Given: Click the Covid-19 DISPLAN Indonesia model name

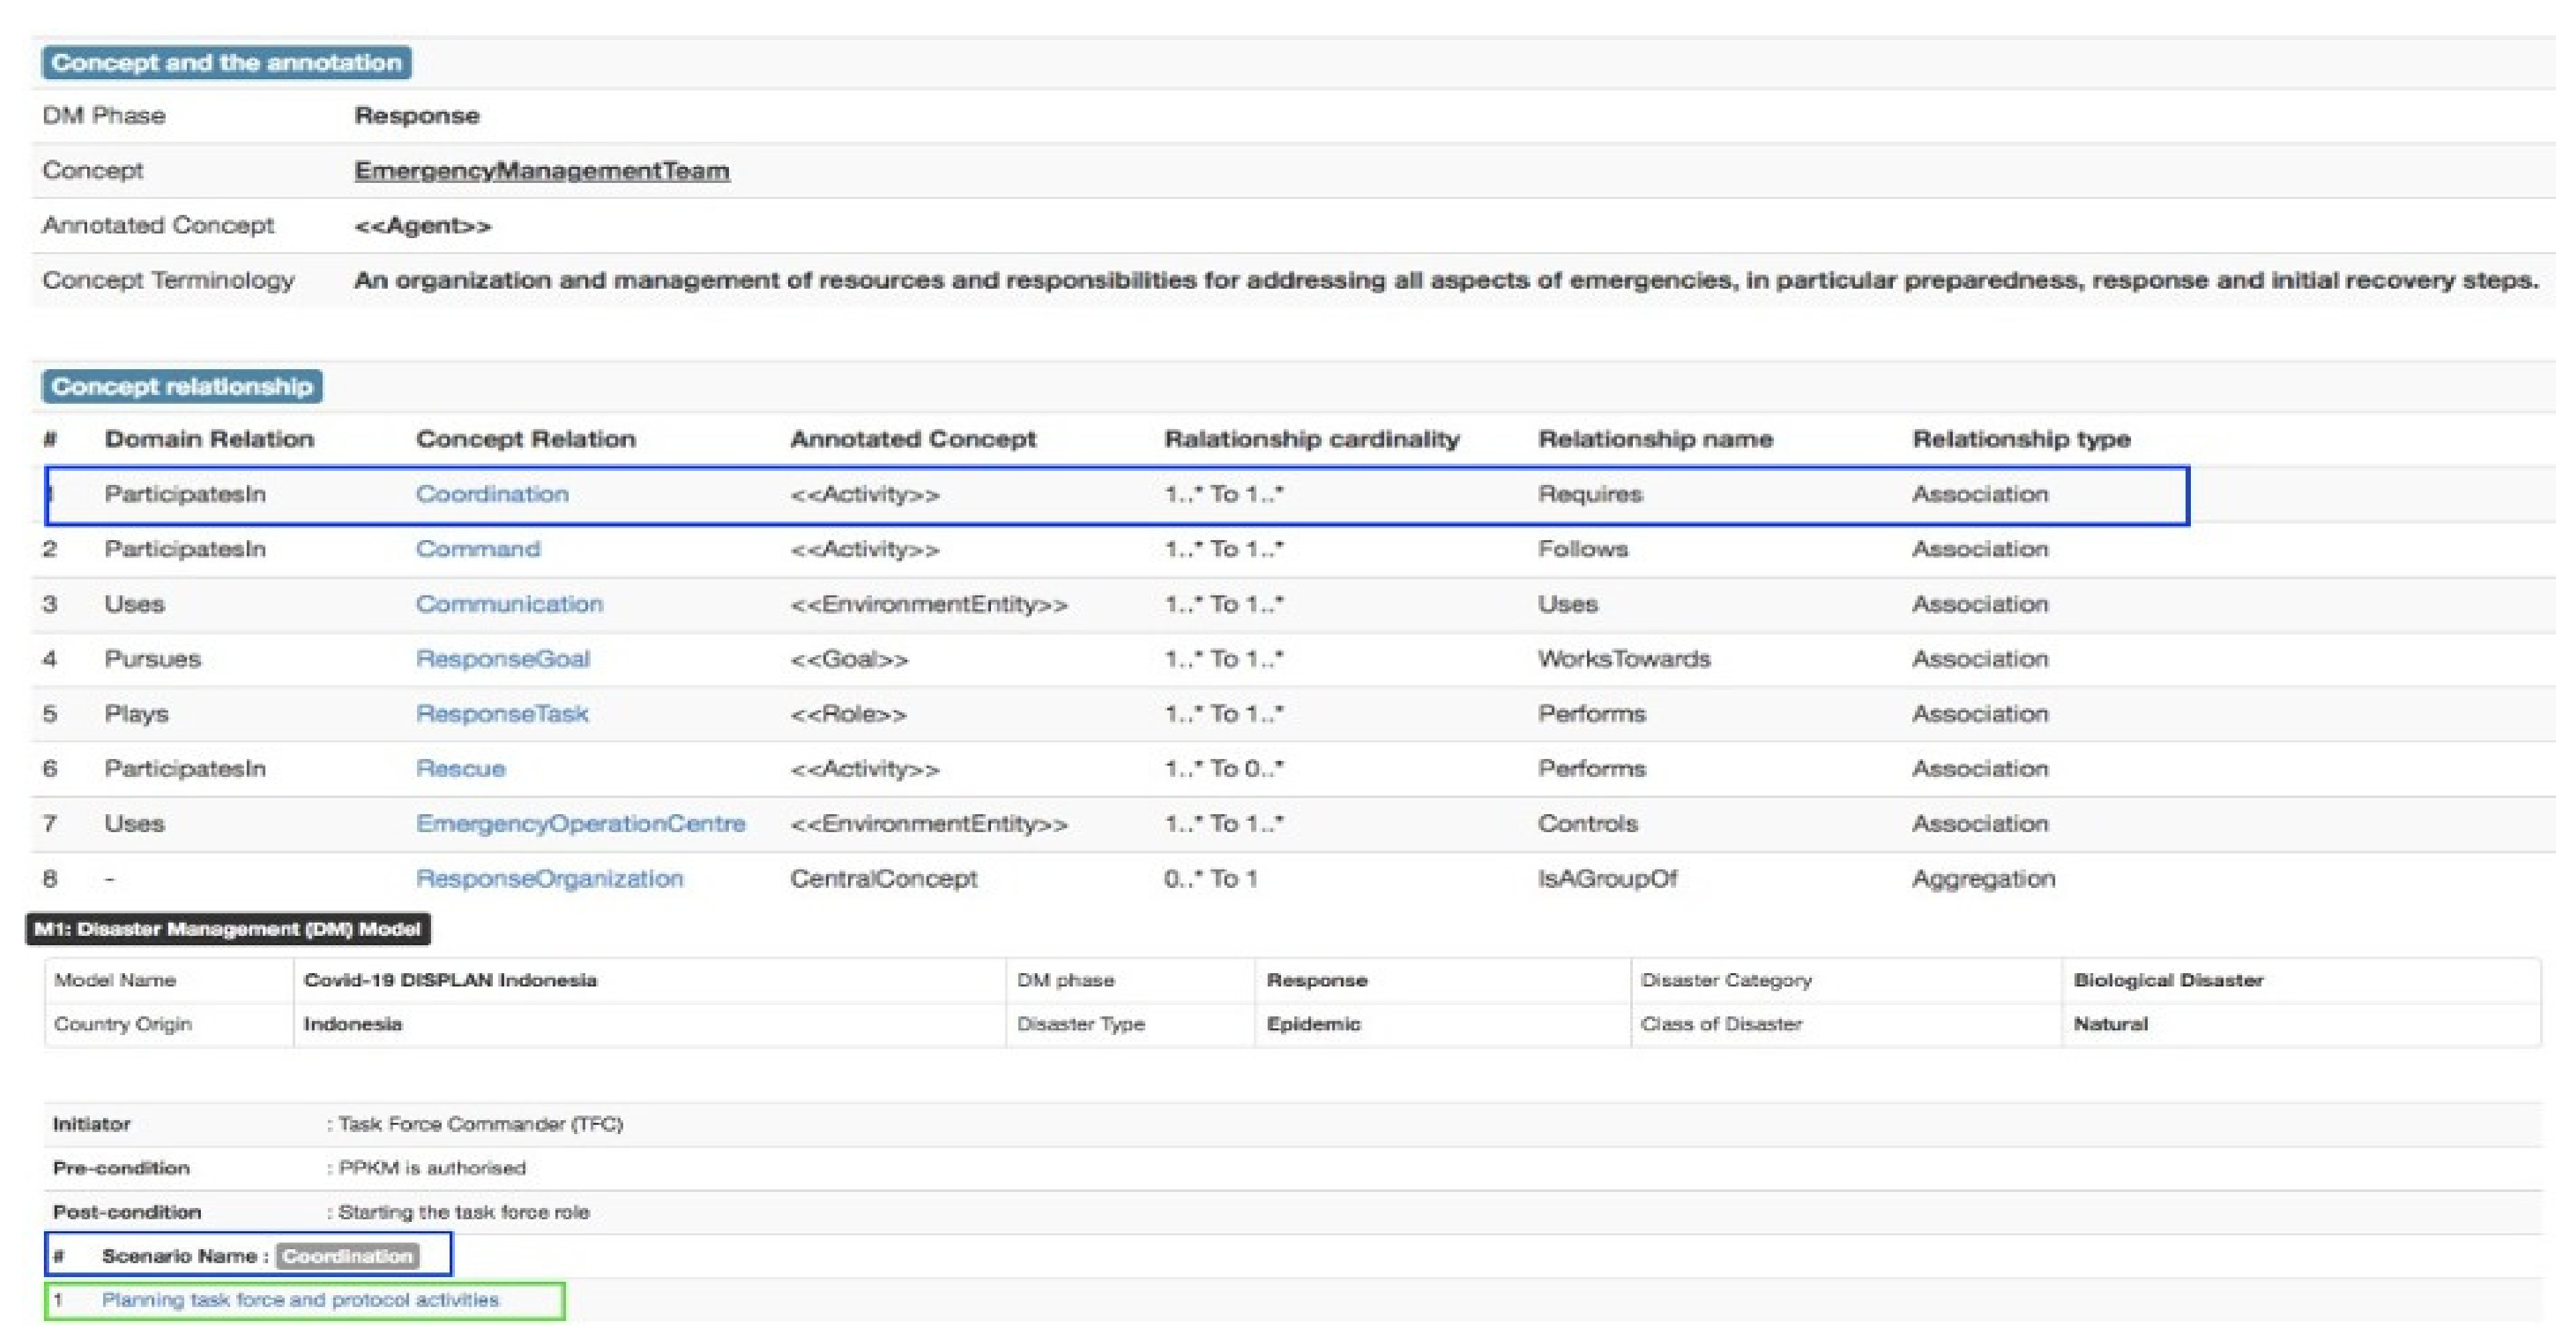Looking at the screenshot, I should point(450,980).
